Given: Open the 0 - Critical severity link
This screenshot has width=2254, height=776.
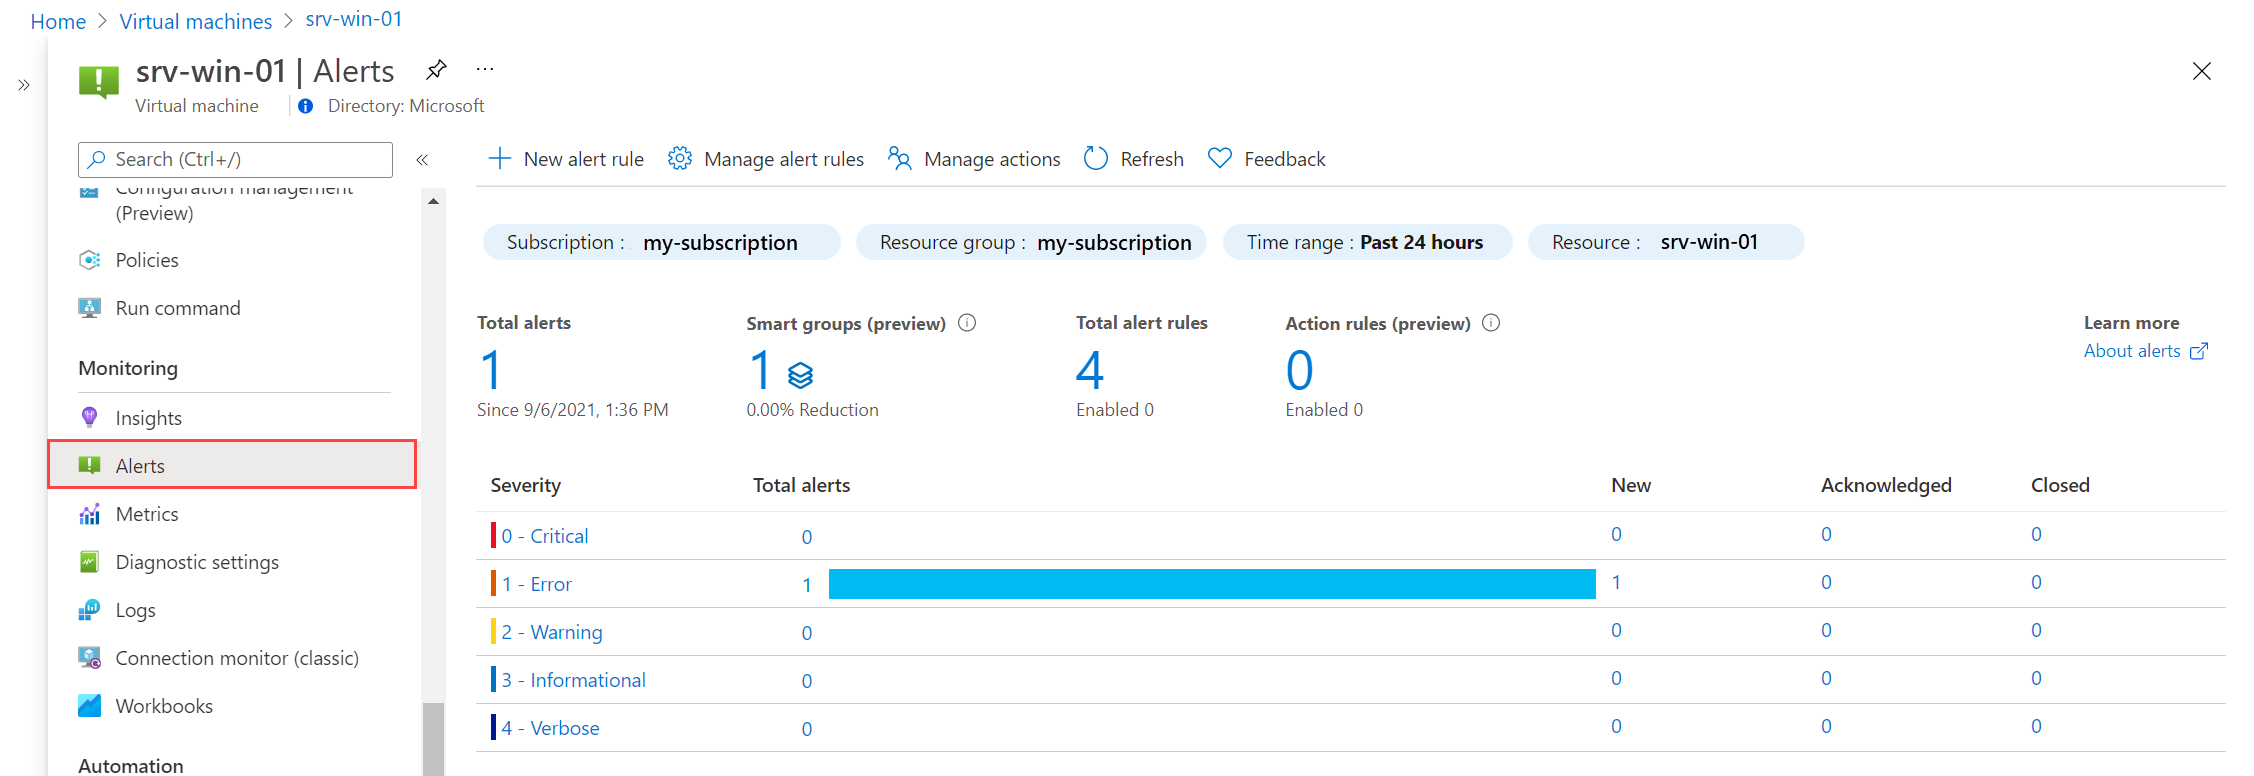Looking at the screenshot, I should click(x=545, y=536).
